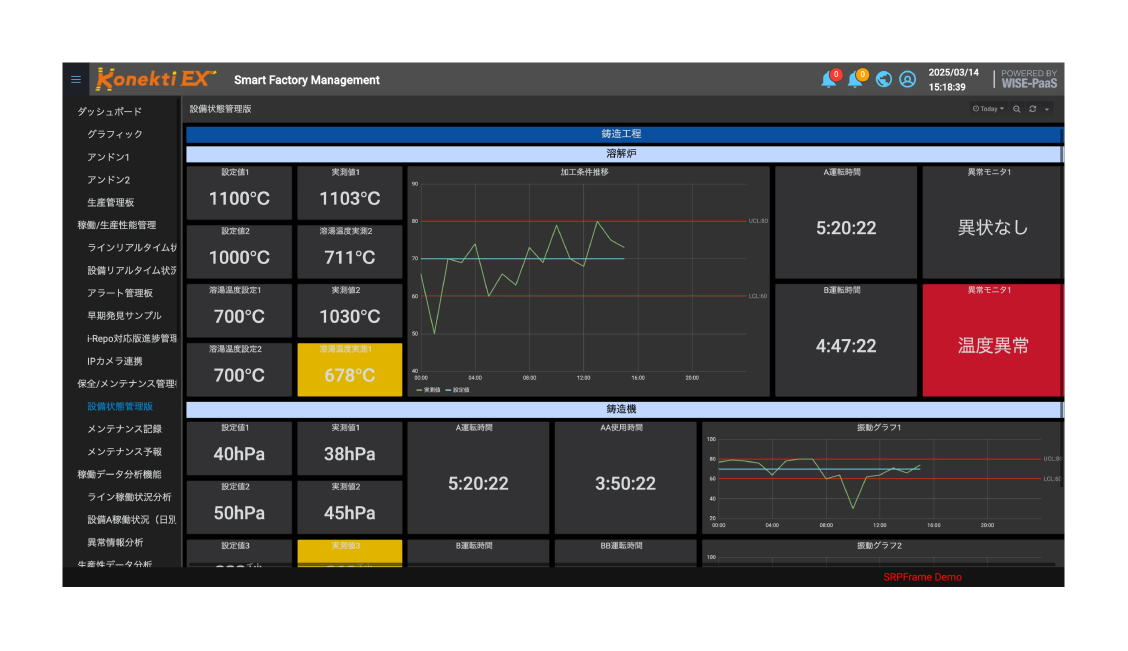Click the POWERED BY WISE-PaaS logo
Viewport: 1128px width, 651px height.
[1029, 79]
